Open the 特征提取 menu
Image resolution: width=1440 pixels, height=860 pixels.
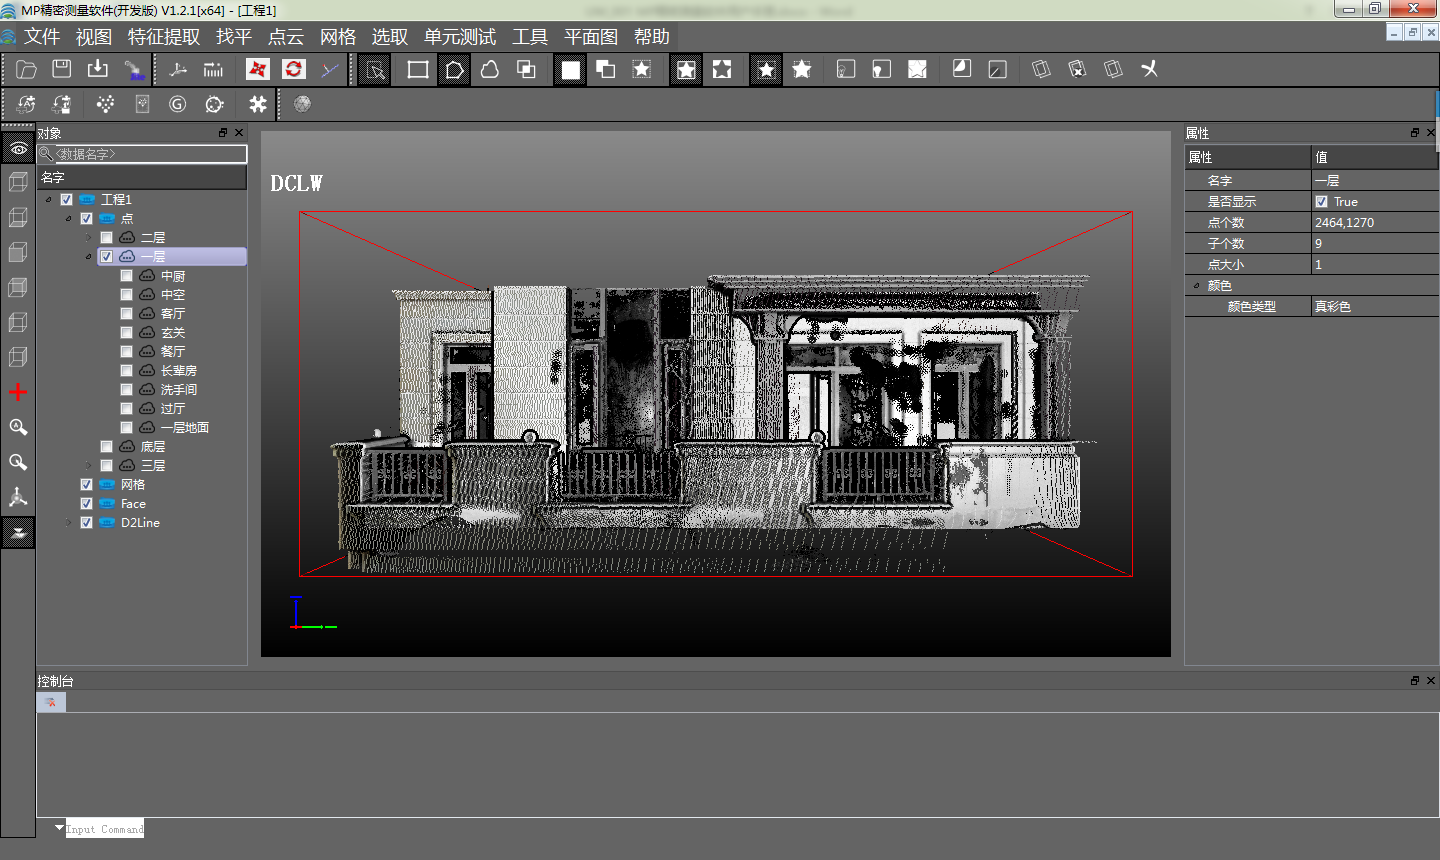pyautogui.click(x=164, y=37)
